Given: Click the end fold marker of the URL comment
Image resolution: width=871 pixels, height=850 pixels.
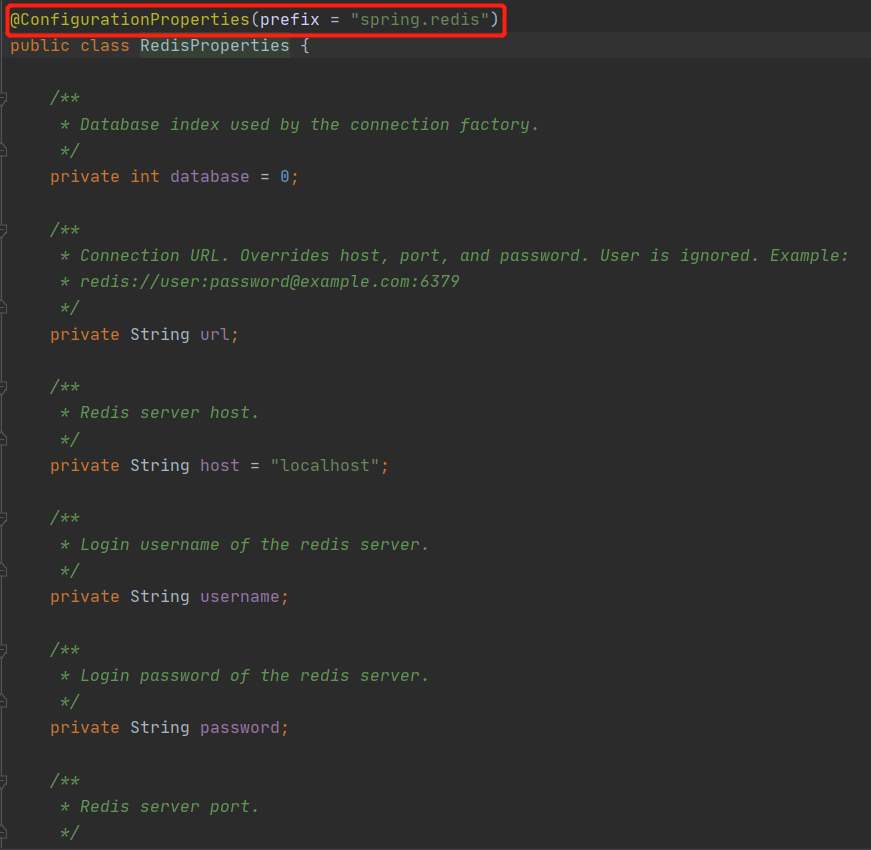Looking at the screenshot, I should (x=3, y=308).
